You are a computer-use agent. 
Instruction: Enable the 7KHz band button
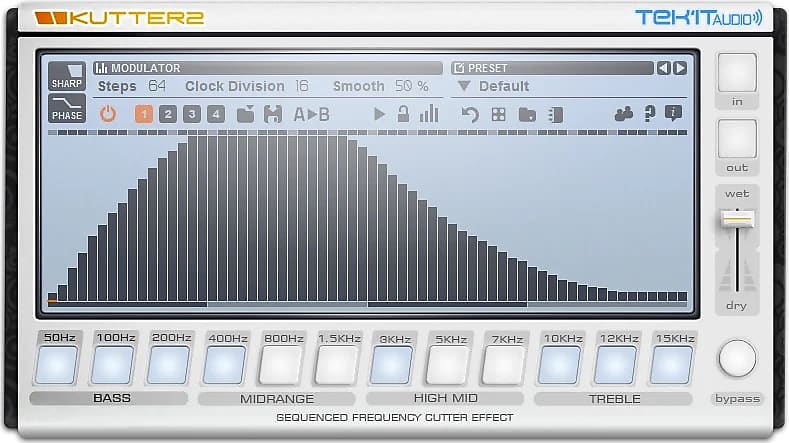504,364
